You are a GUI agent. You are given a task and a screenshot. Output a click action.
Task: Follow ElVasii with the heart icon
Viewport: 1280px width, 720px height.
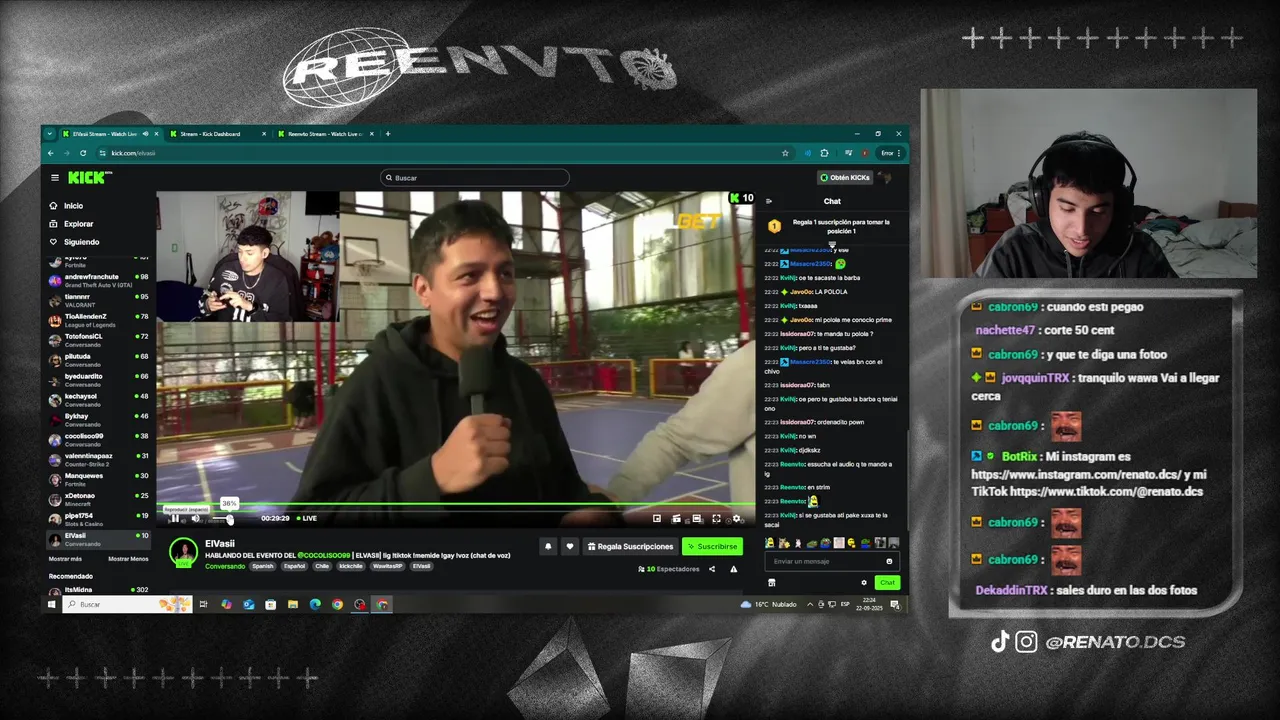570,546
